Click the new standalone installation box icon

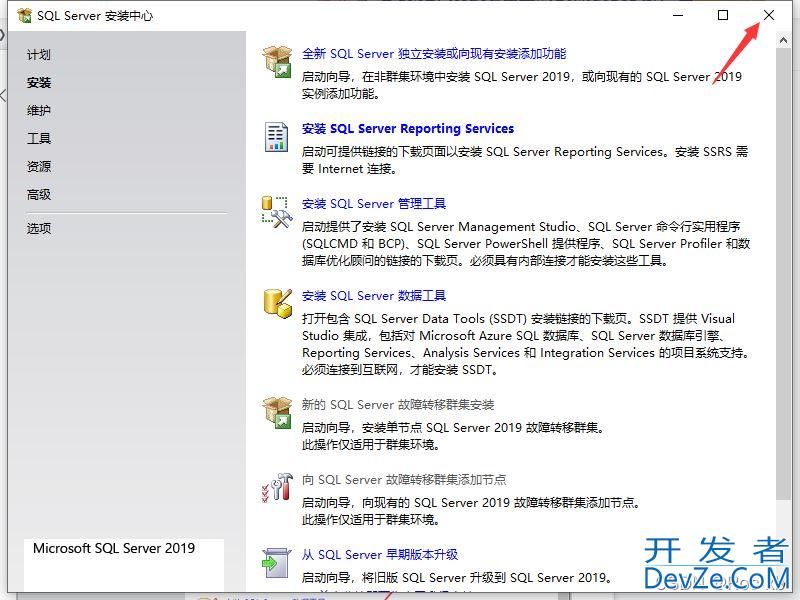point(277,62)
